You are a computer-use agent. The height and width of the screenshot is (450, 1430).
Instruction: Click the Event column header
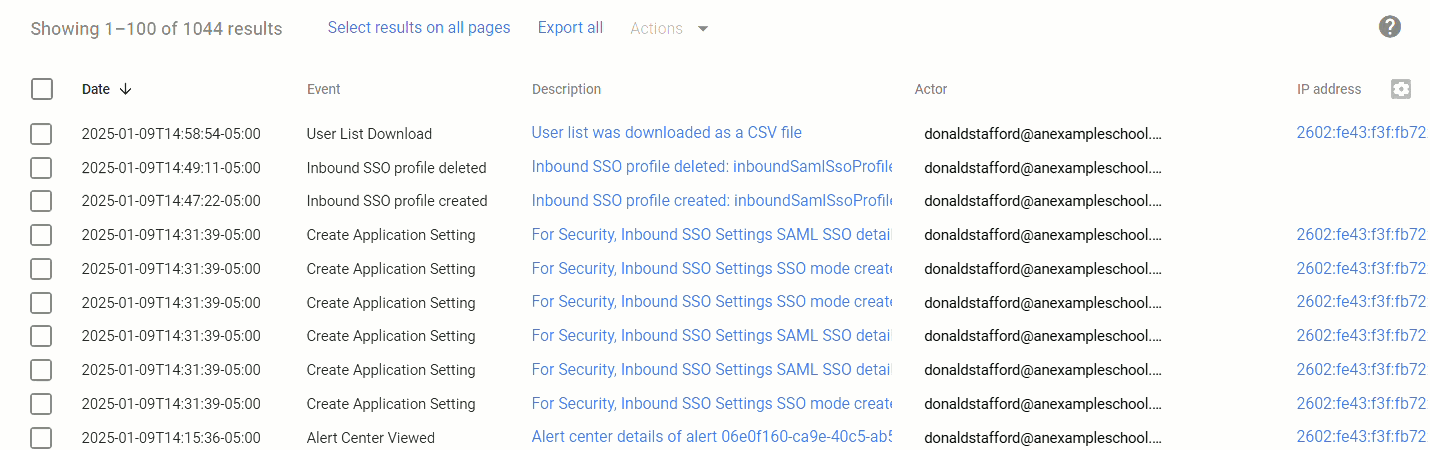pyautogui.click(x=323, y=89)
